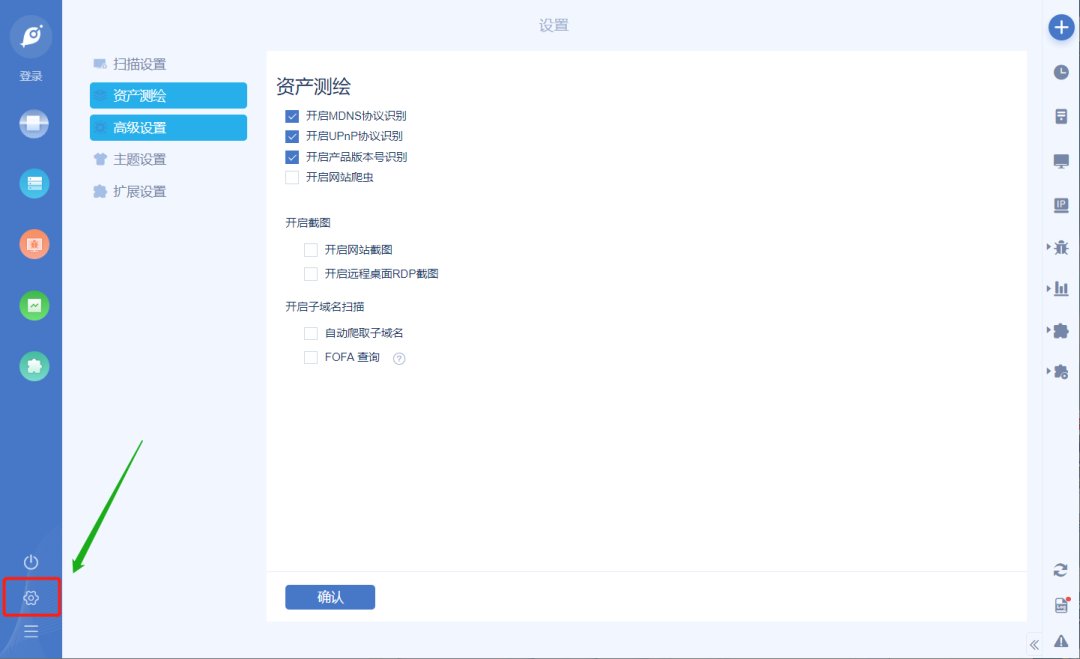Screen dimensions: 1080x659
Task: Expand the arrow beside puzzle gear icon
Action: (1048, 371)
